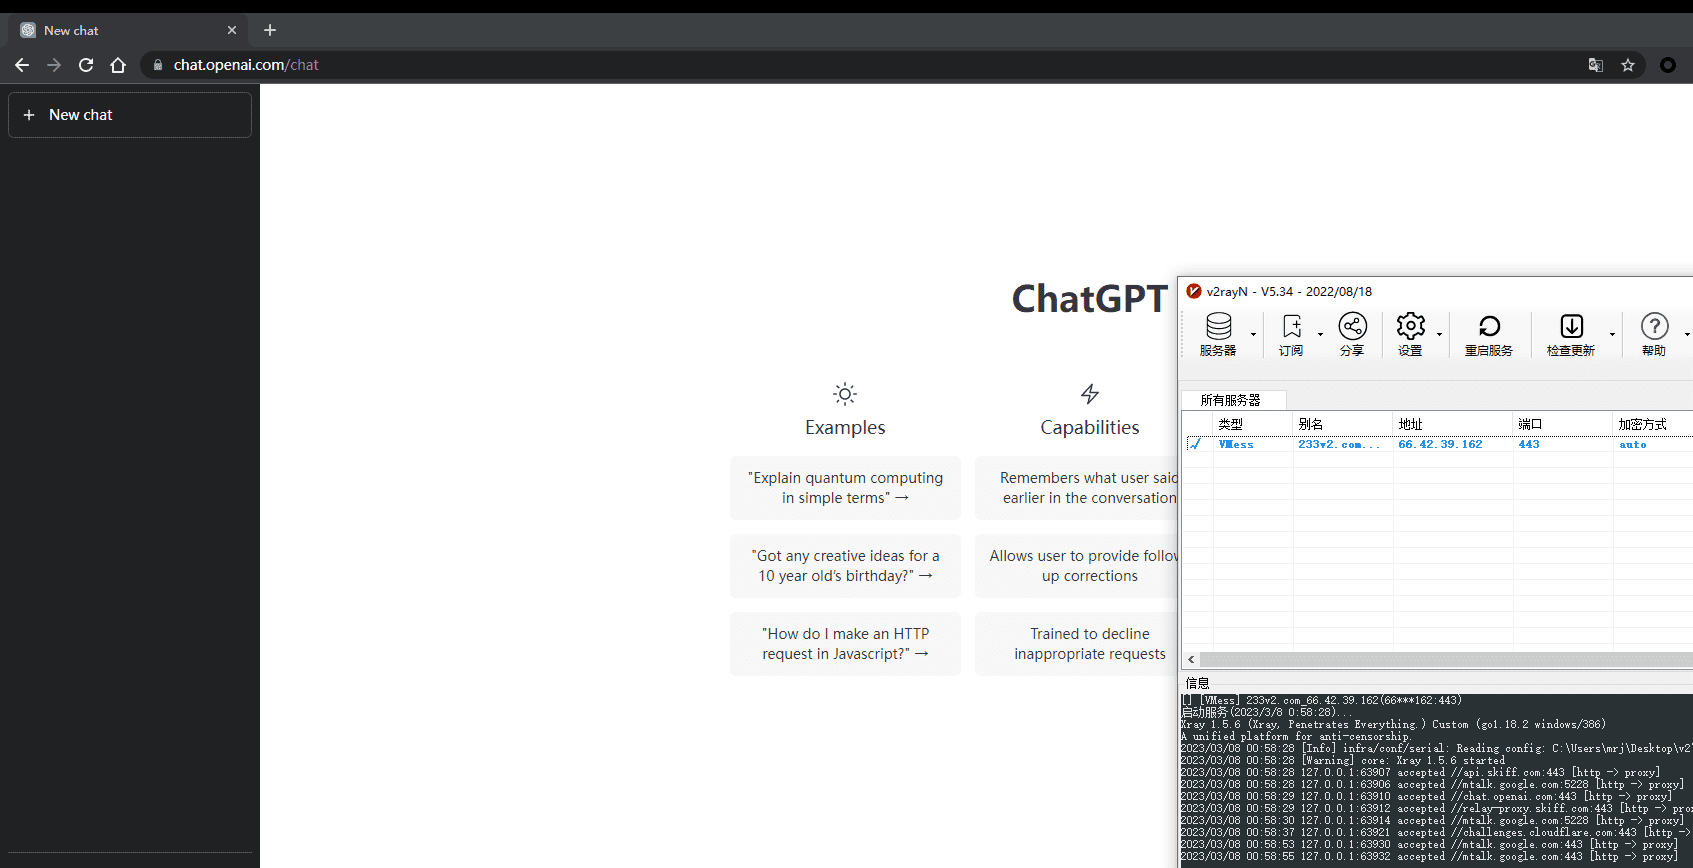Click the chat.openai.com:443 log line
Viewport: 1693px width, 868px height.
[x=1426, y=797]
